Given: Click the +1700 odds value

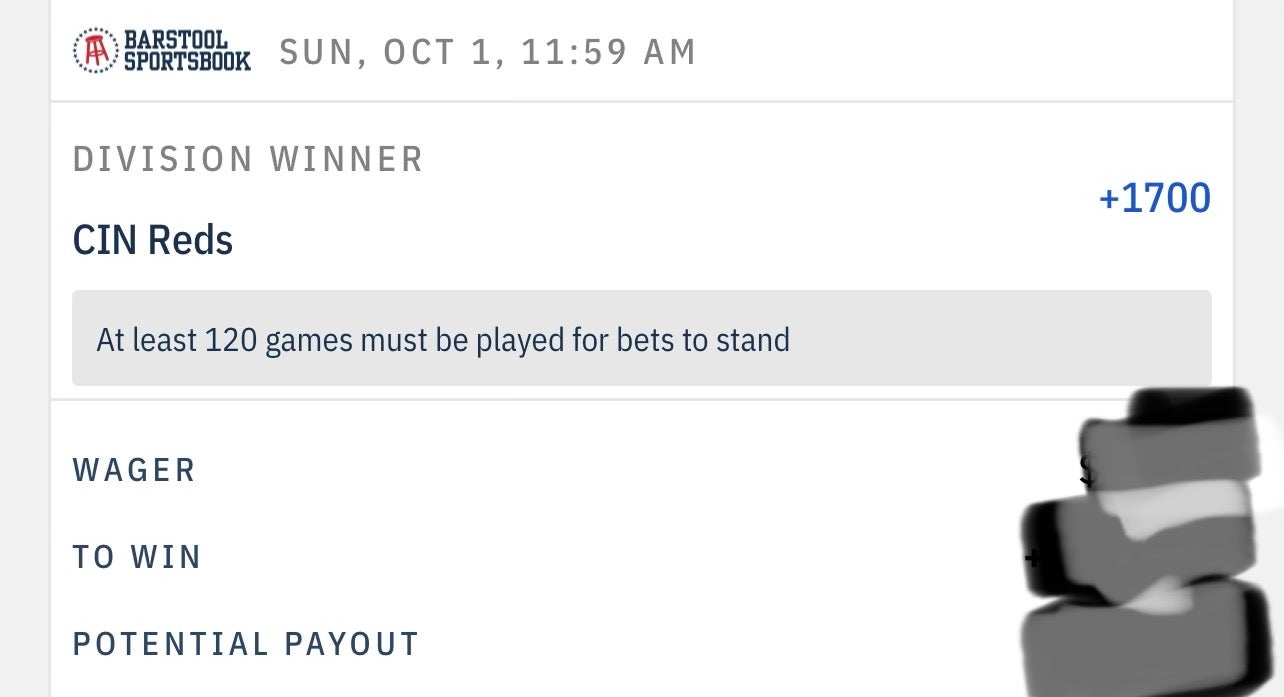Looking at the screenshot, I should click(x=1154, y=198).
